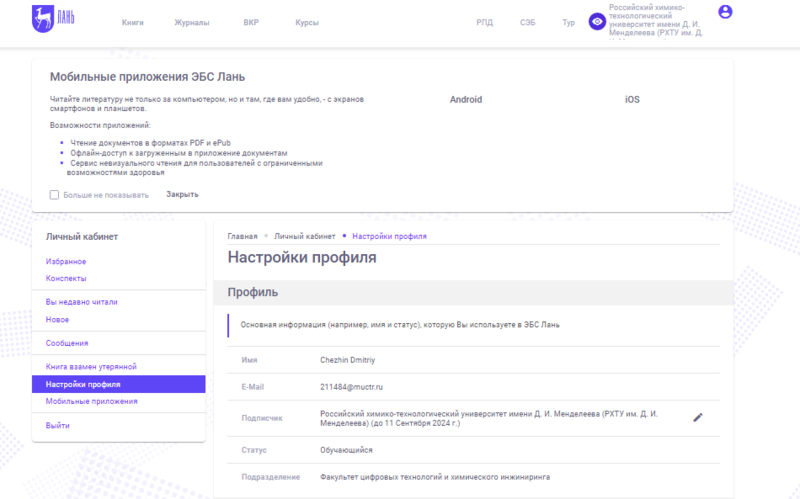Open 'Вы недавно читали' sidebar link
800x499 pixels.
point(82,302)
